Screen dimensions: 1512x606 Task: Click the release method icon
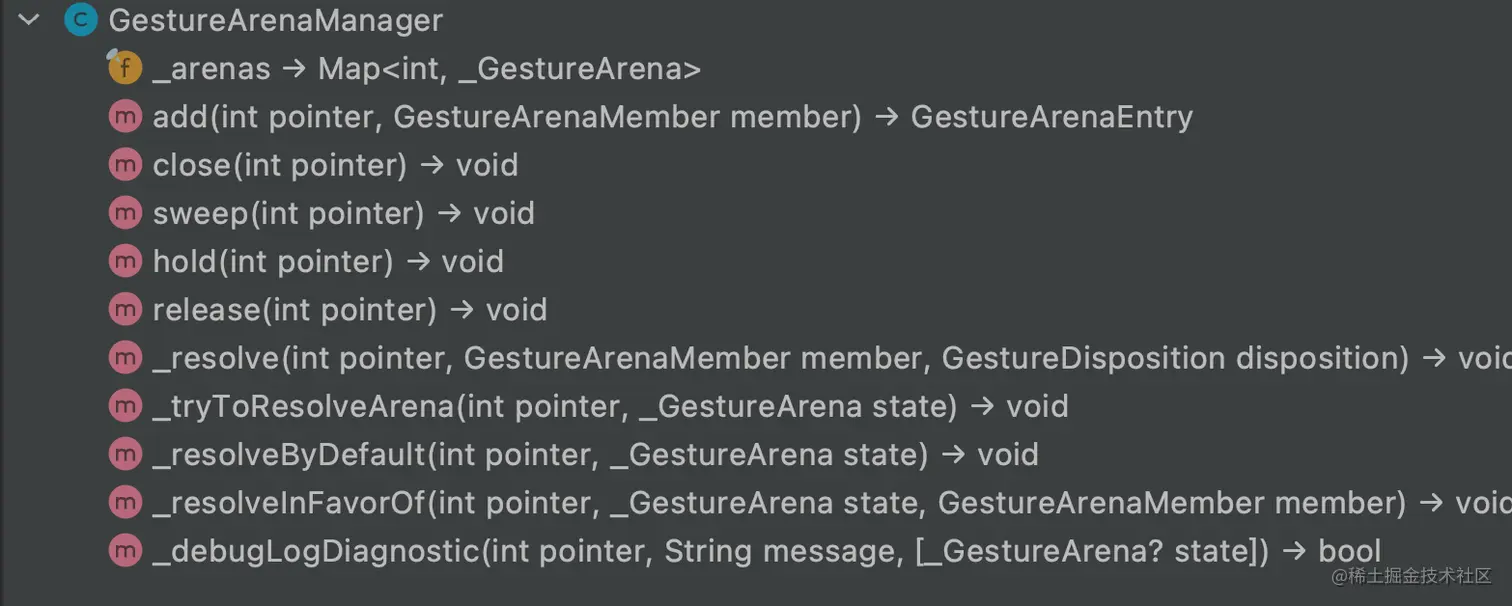tap(125, 309)
